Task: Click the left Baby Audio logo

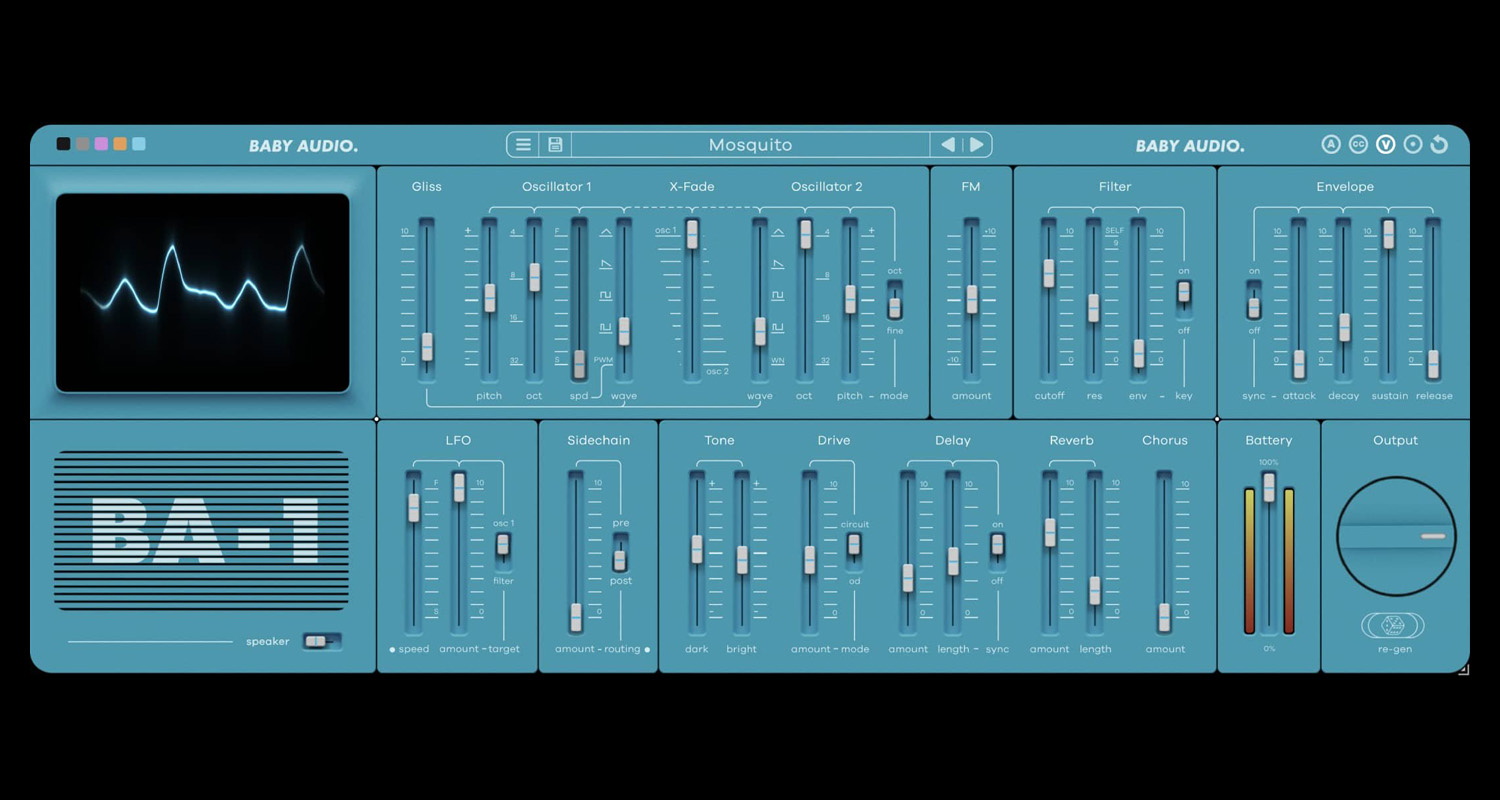Action: point(303,146)
